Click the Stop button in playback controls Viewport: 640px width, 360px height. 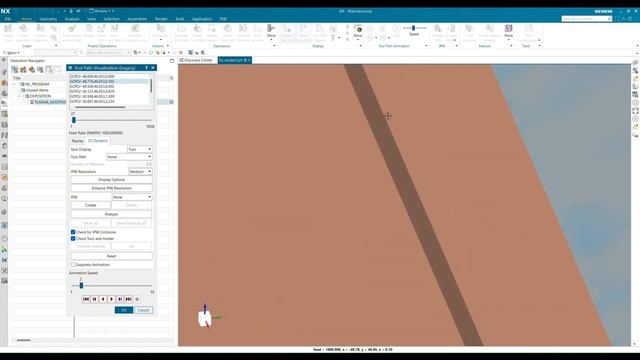click(137, 299)
